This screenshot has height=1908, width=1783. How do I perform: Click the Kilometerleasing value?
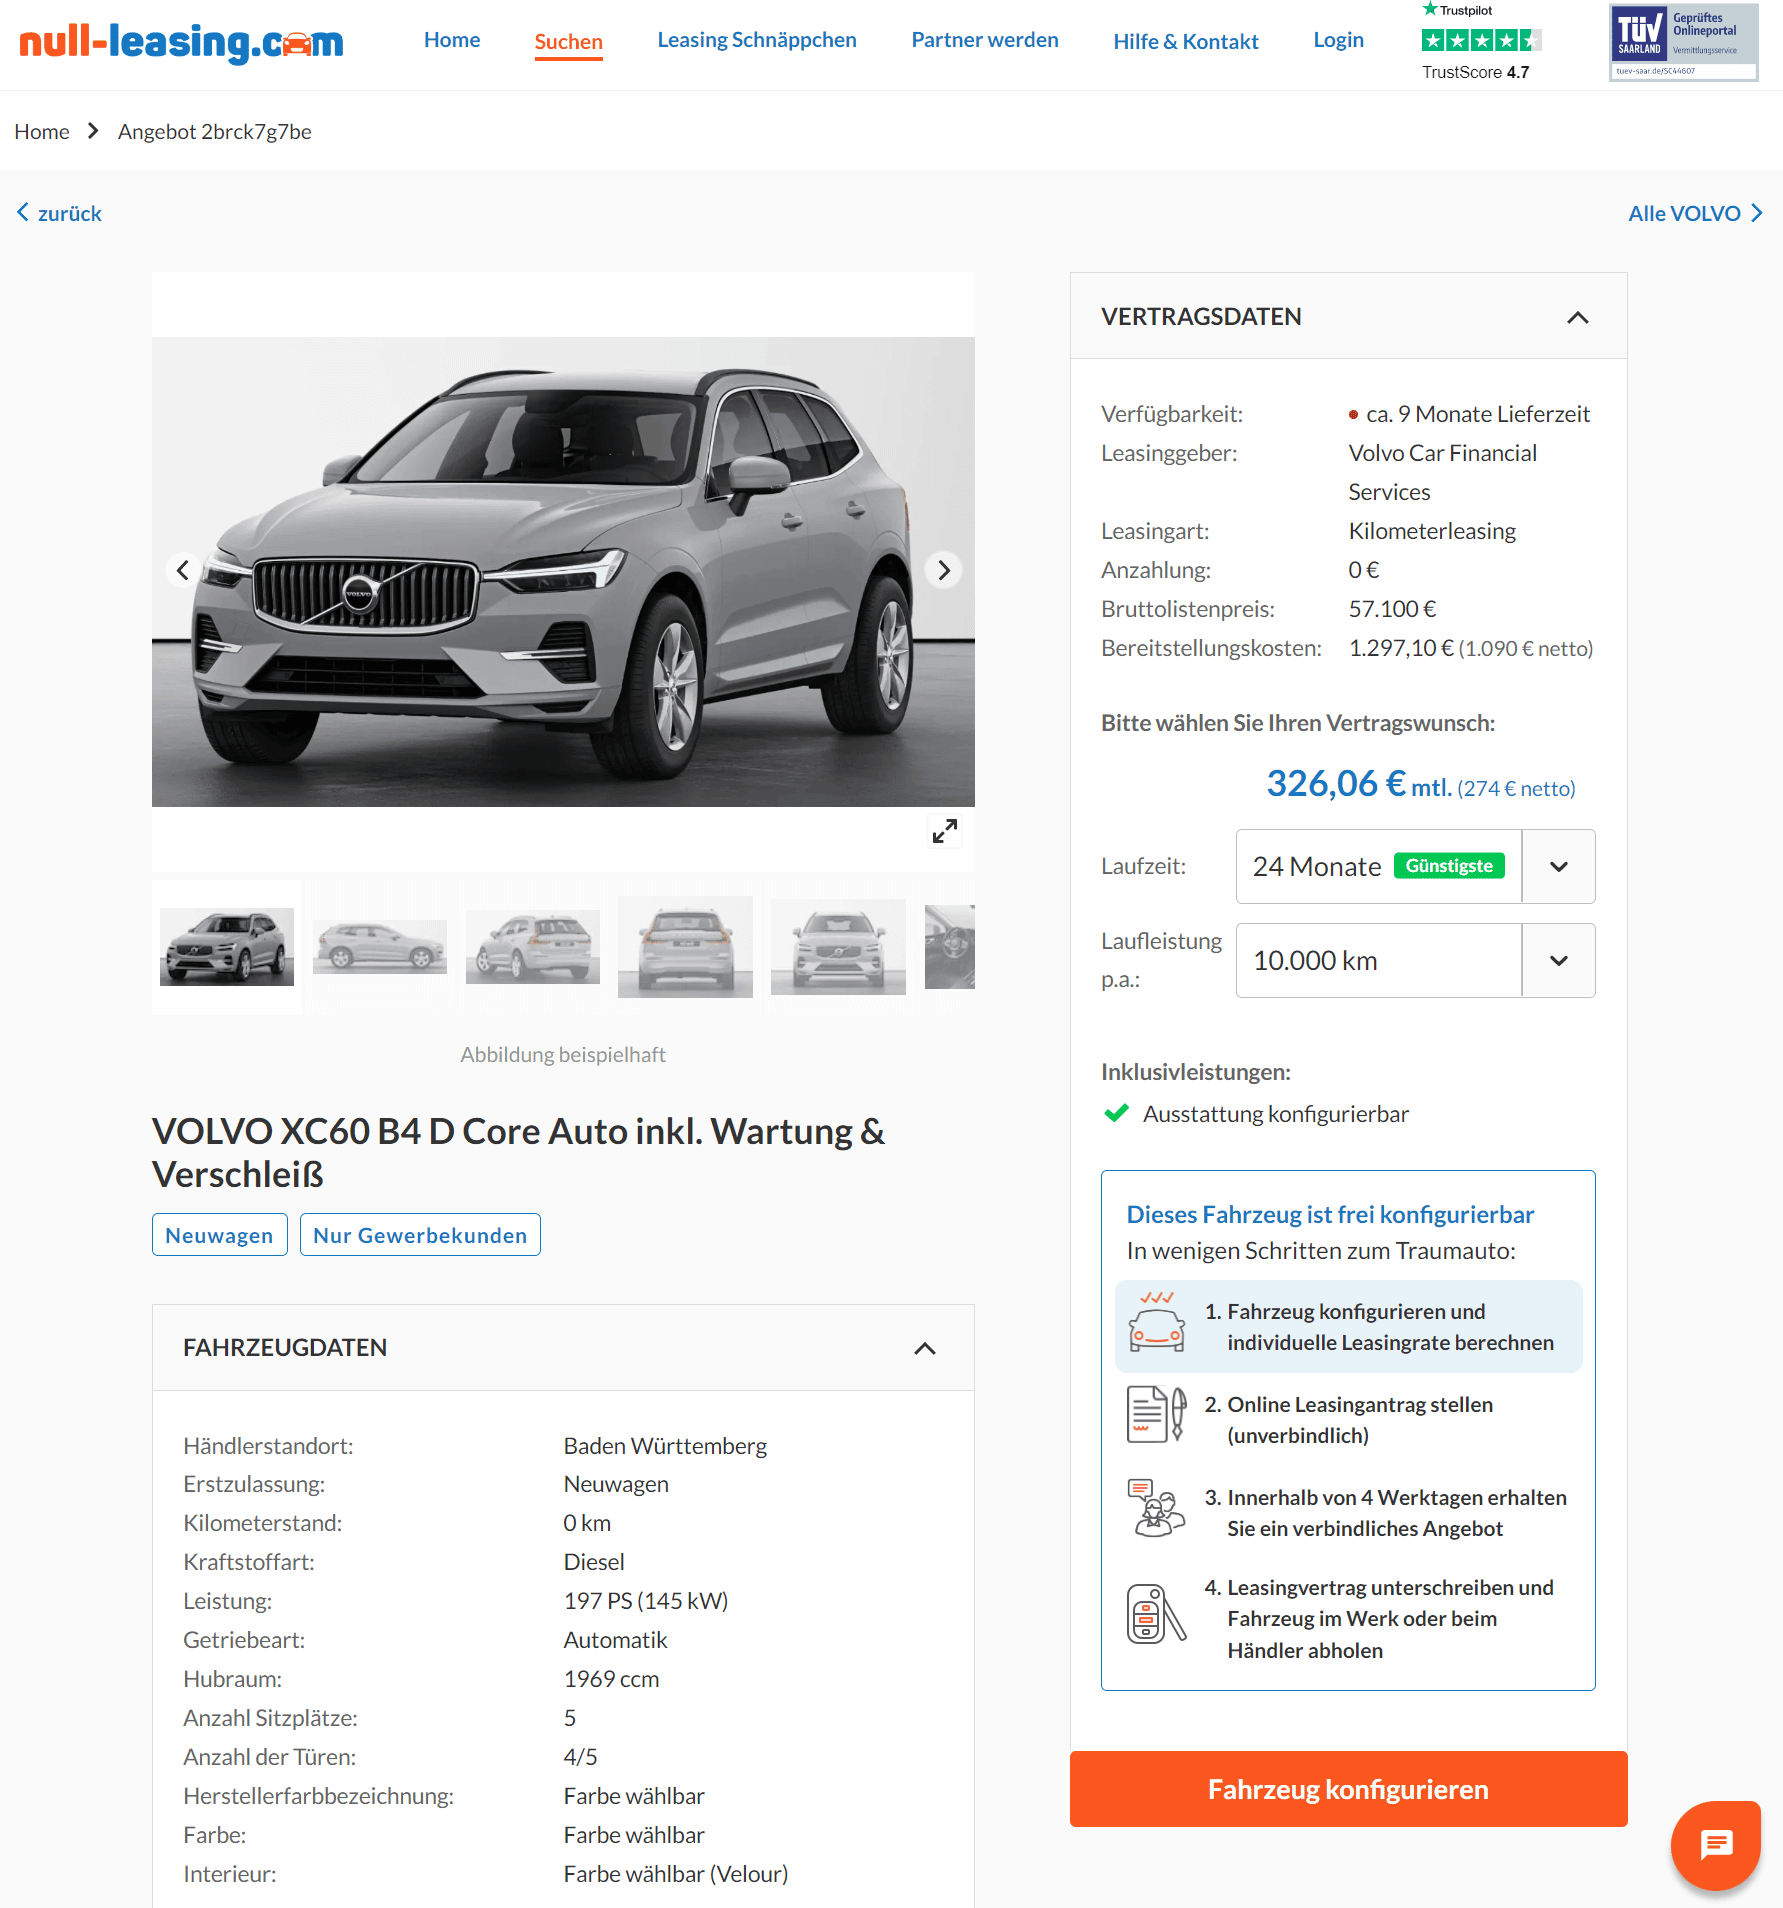point(1432,531)
